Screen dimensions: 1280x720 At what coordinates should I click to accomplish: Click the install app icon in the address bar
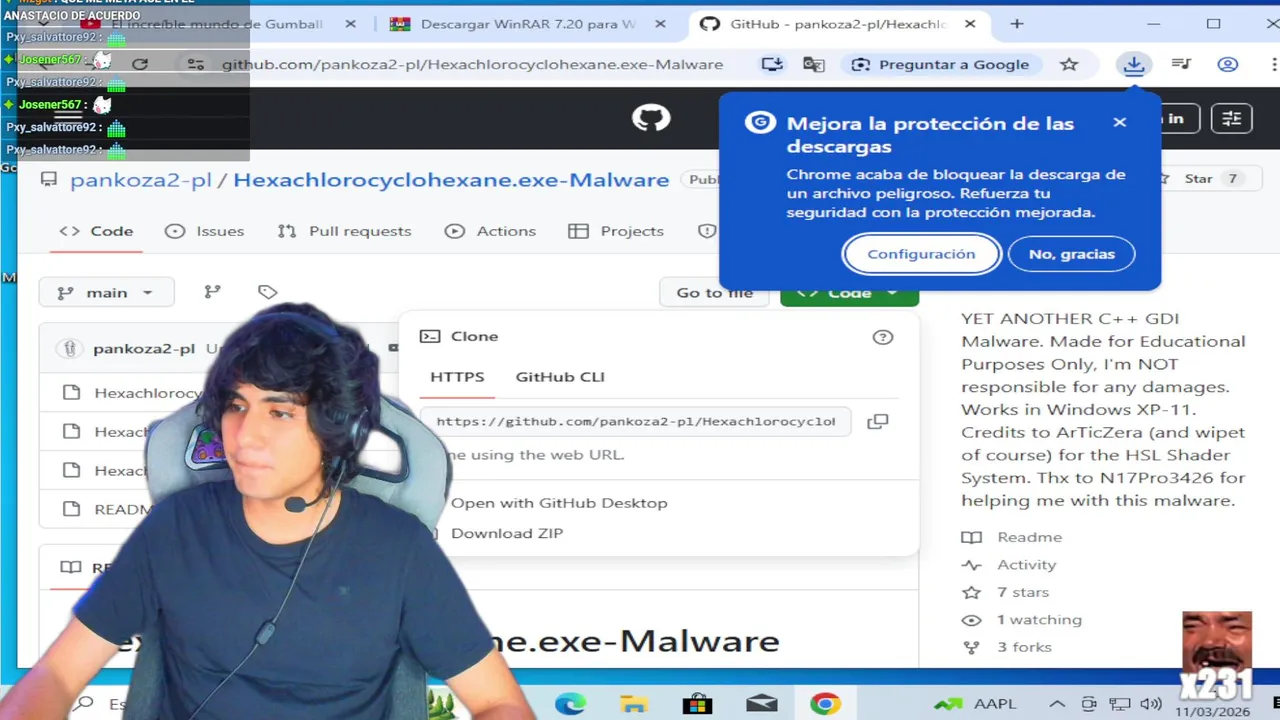[772, 64]
